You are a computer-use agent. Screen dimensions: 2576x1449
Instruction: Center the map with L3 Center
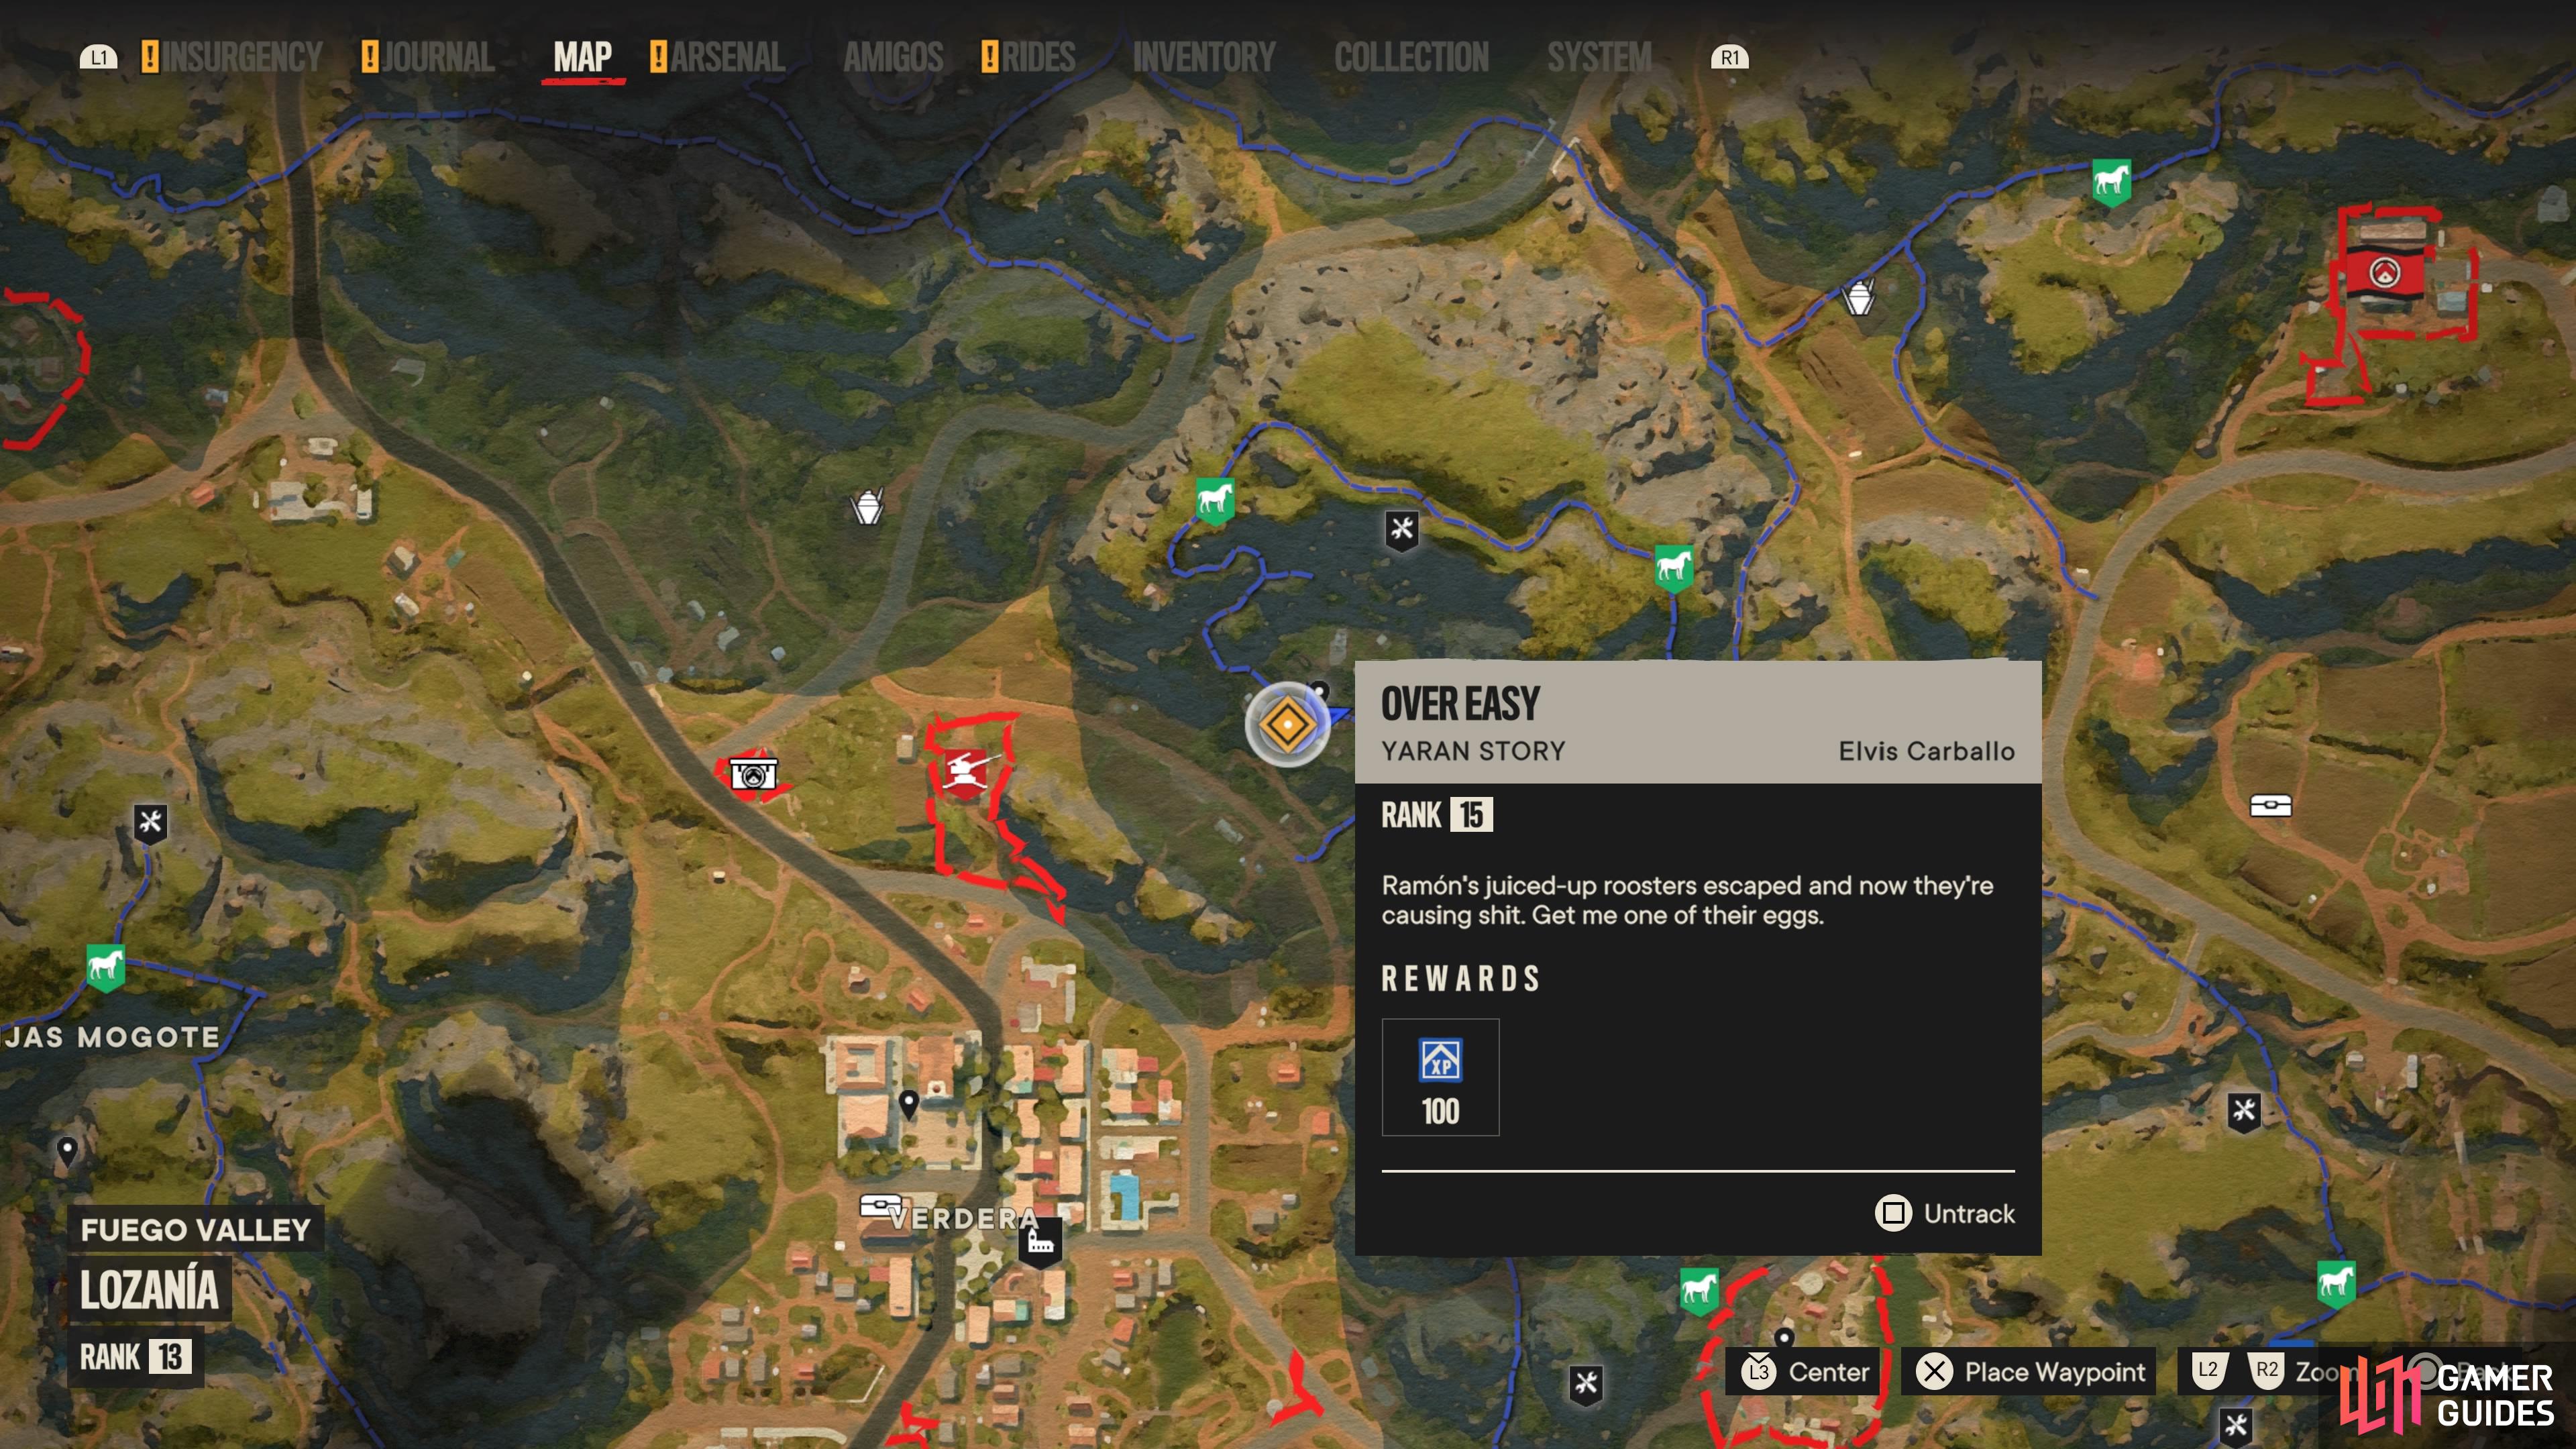tap(1805, 1371)
